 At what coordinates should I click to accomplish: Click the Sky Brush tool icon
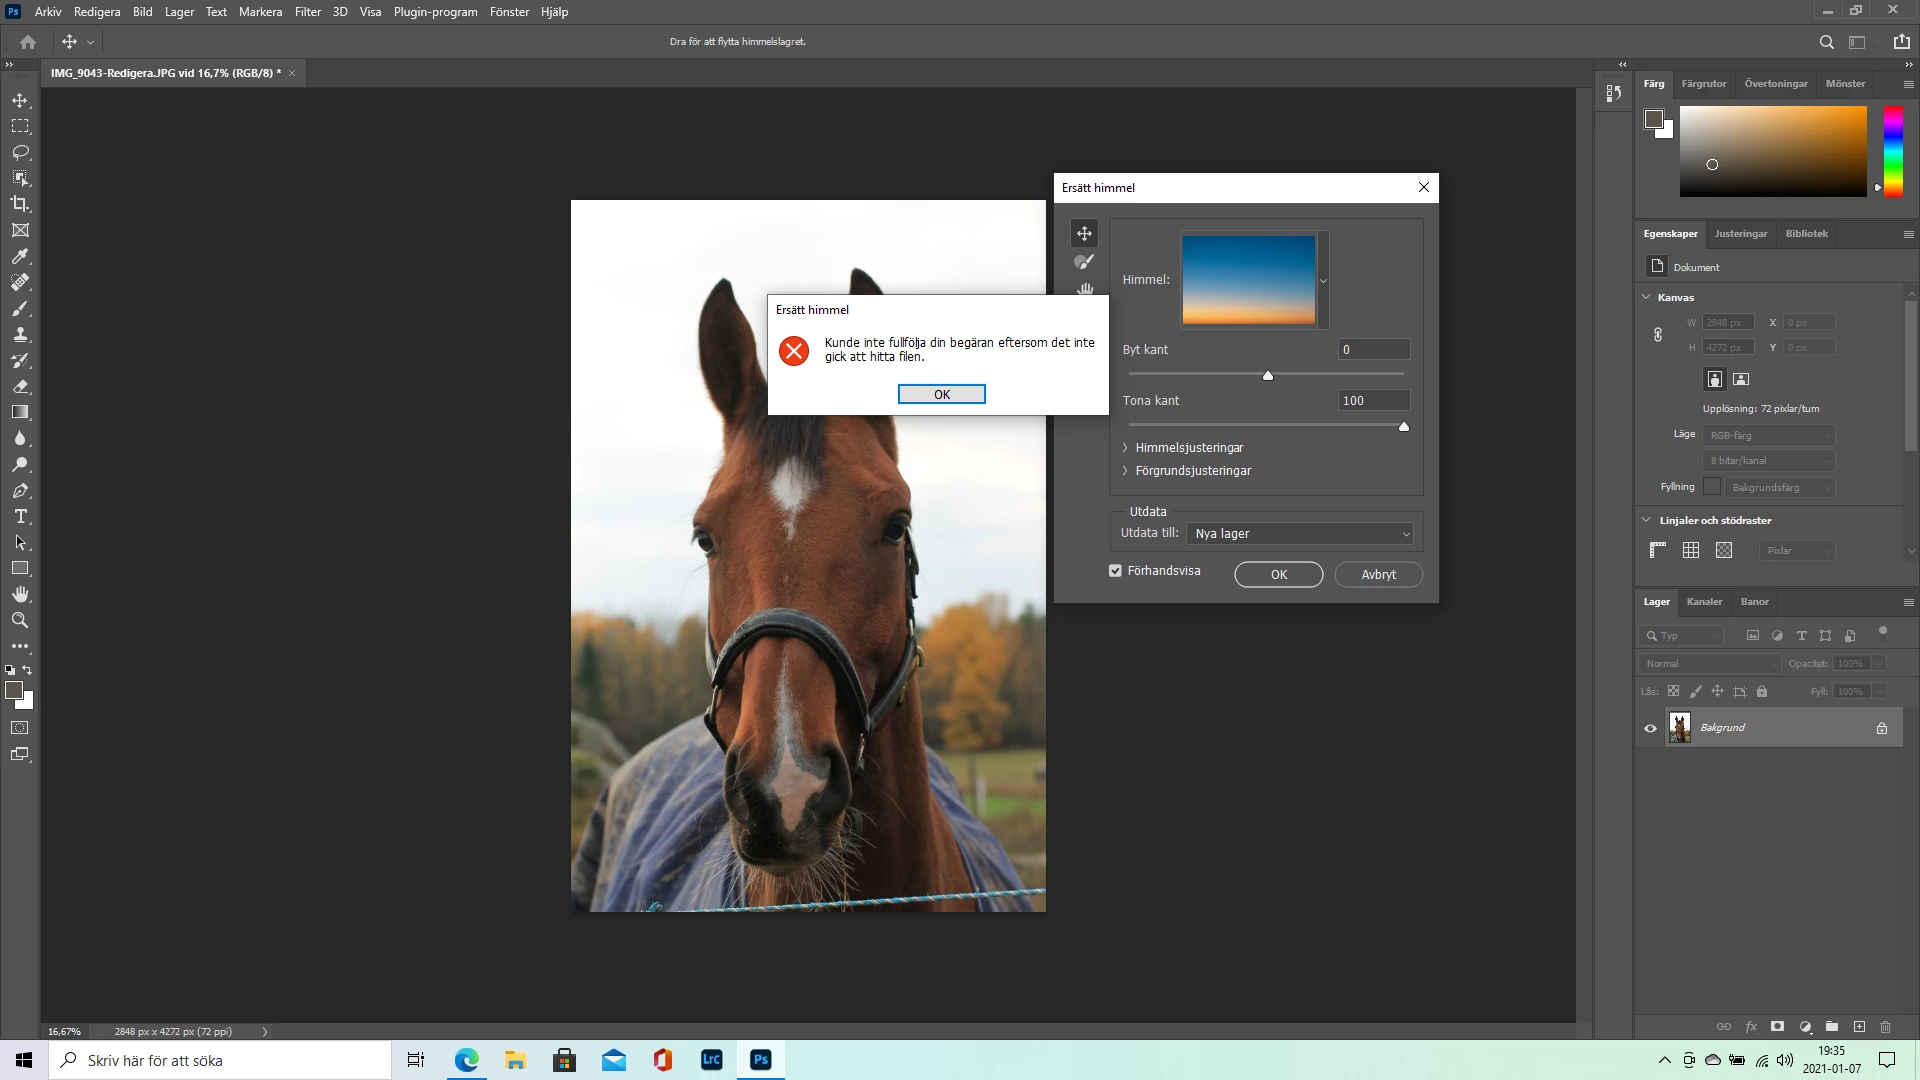pos(1084,262)
